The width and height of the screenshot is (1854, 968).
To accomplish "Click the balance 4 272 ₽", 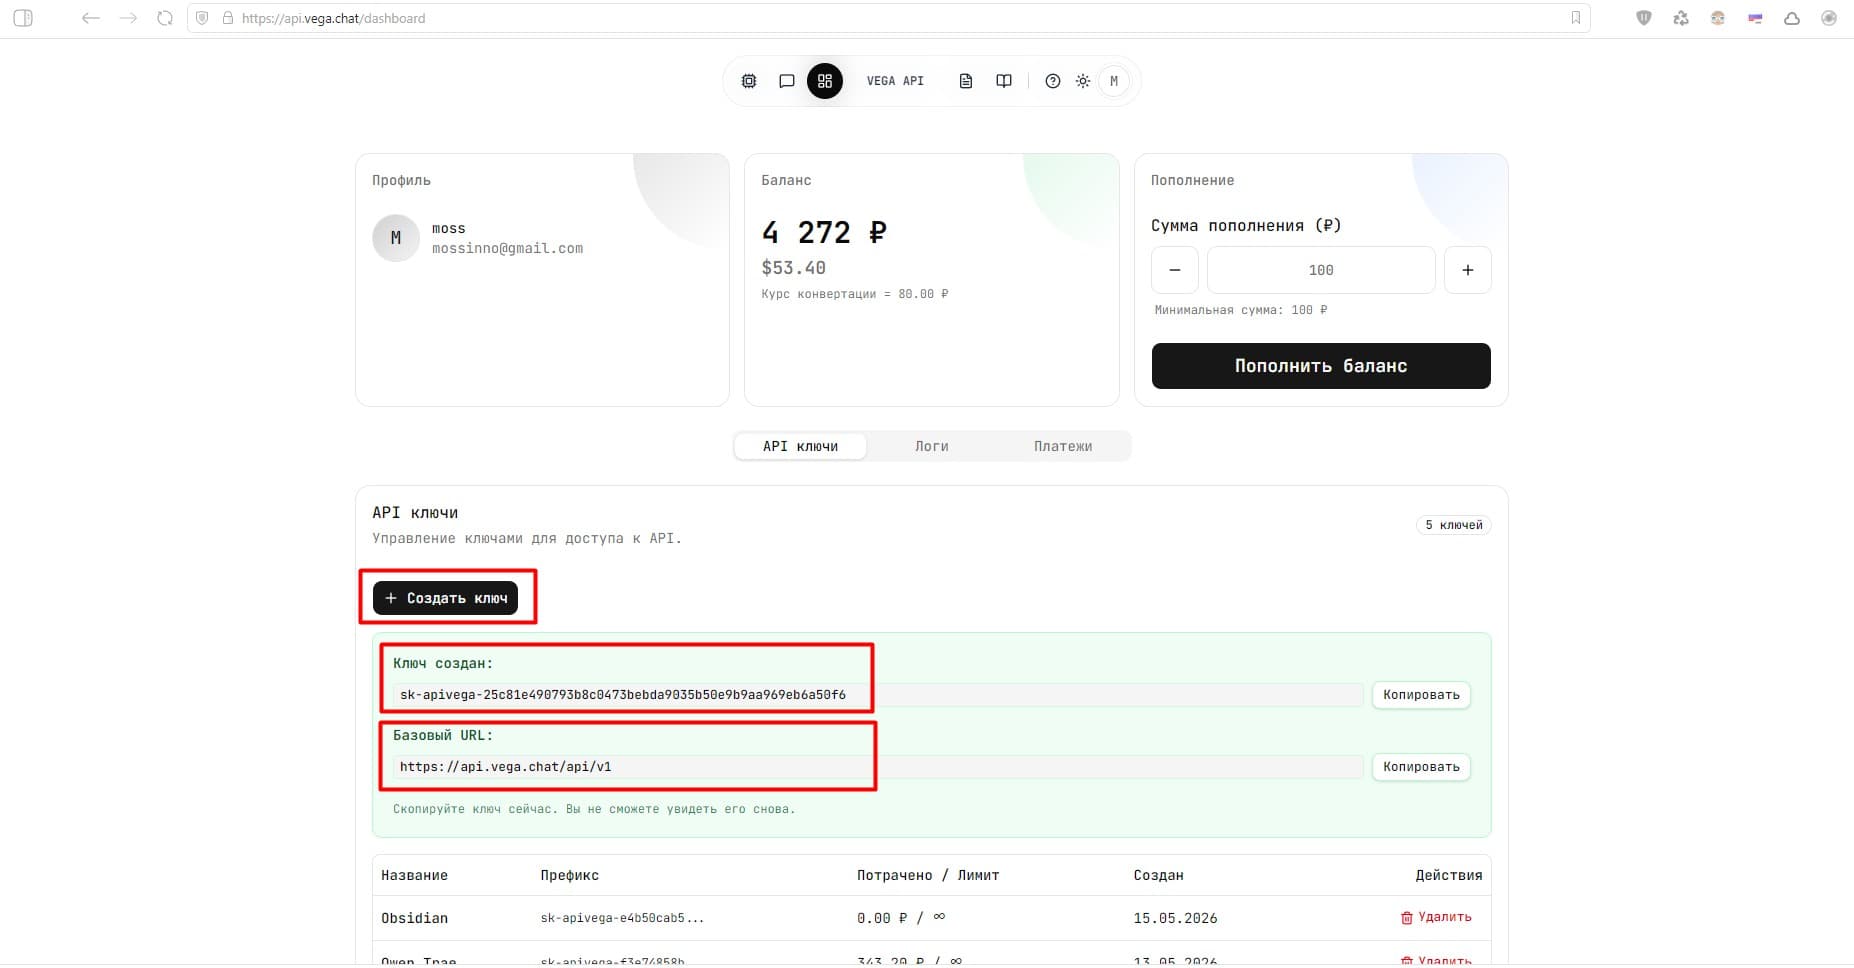I will point(824,232).
